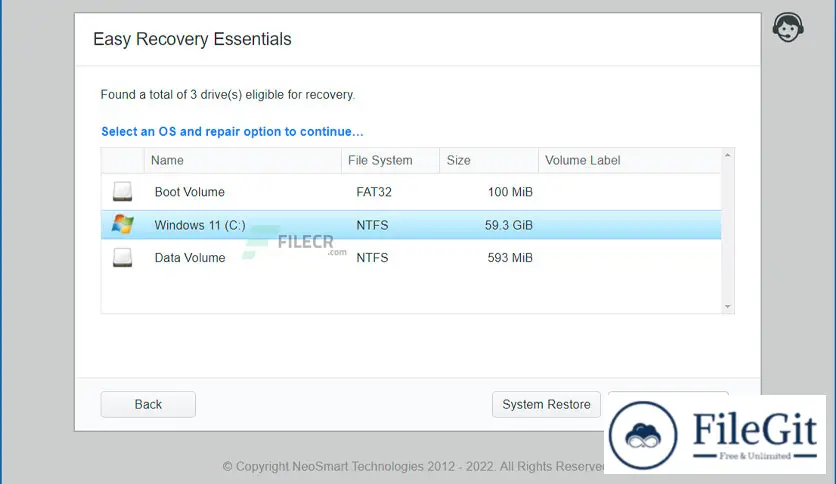Screen dimensions: 836x484
Task: Click the "Easy Recovery Essentials" title
Action: (x=192, y=39)
